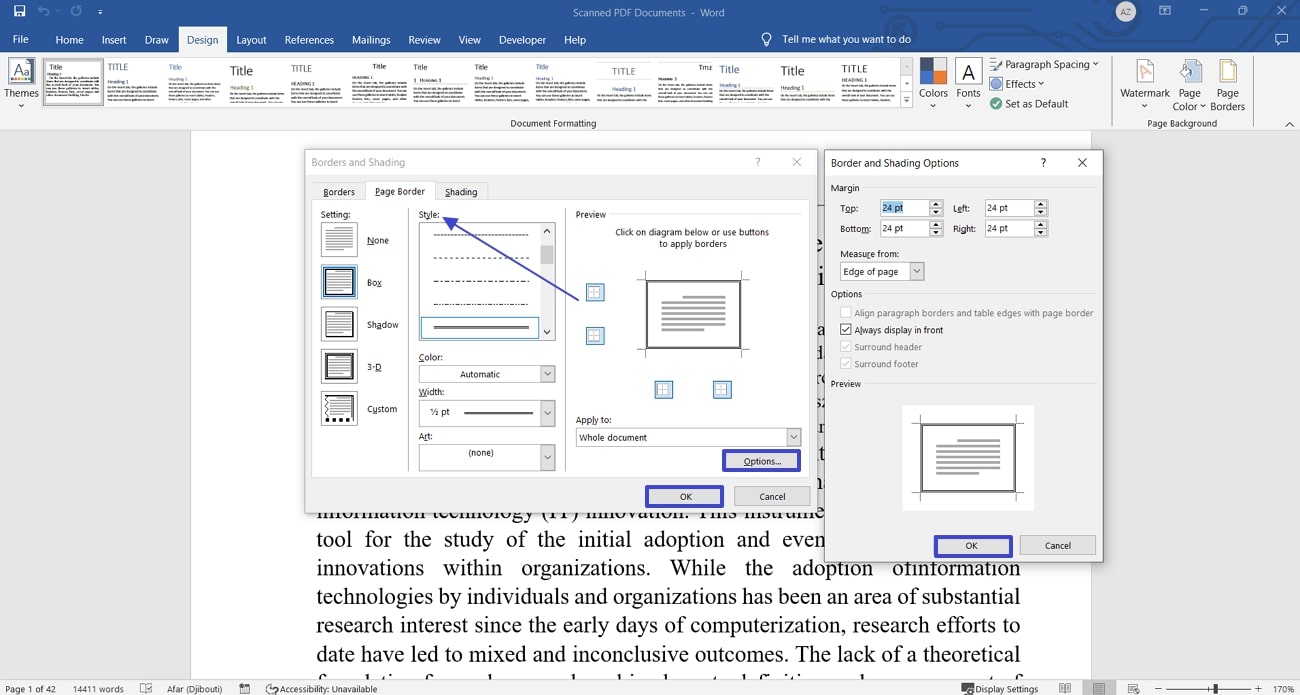Click the Options button
This screenshot has width=1300, height=695.
[x=761, y=460]
